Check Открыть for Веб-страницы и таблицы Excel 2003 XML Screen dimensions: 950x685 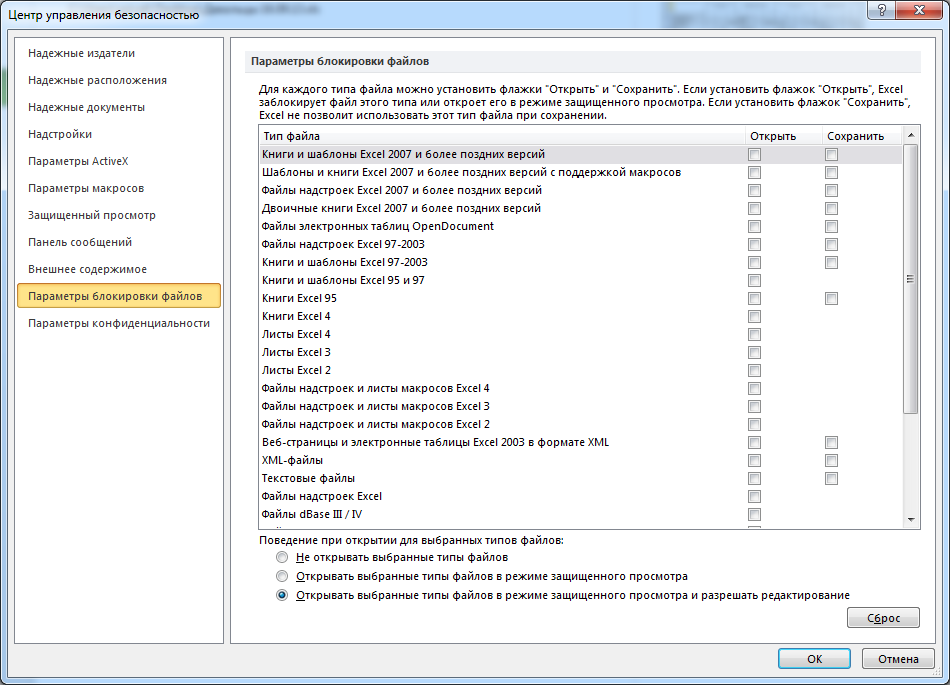coord(754,443)
